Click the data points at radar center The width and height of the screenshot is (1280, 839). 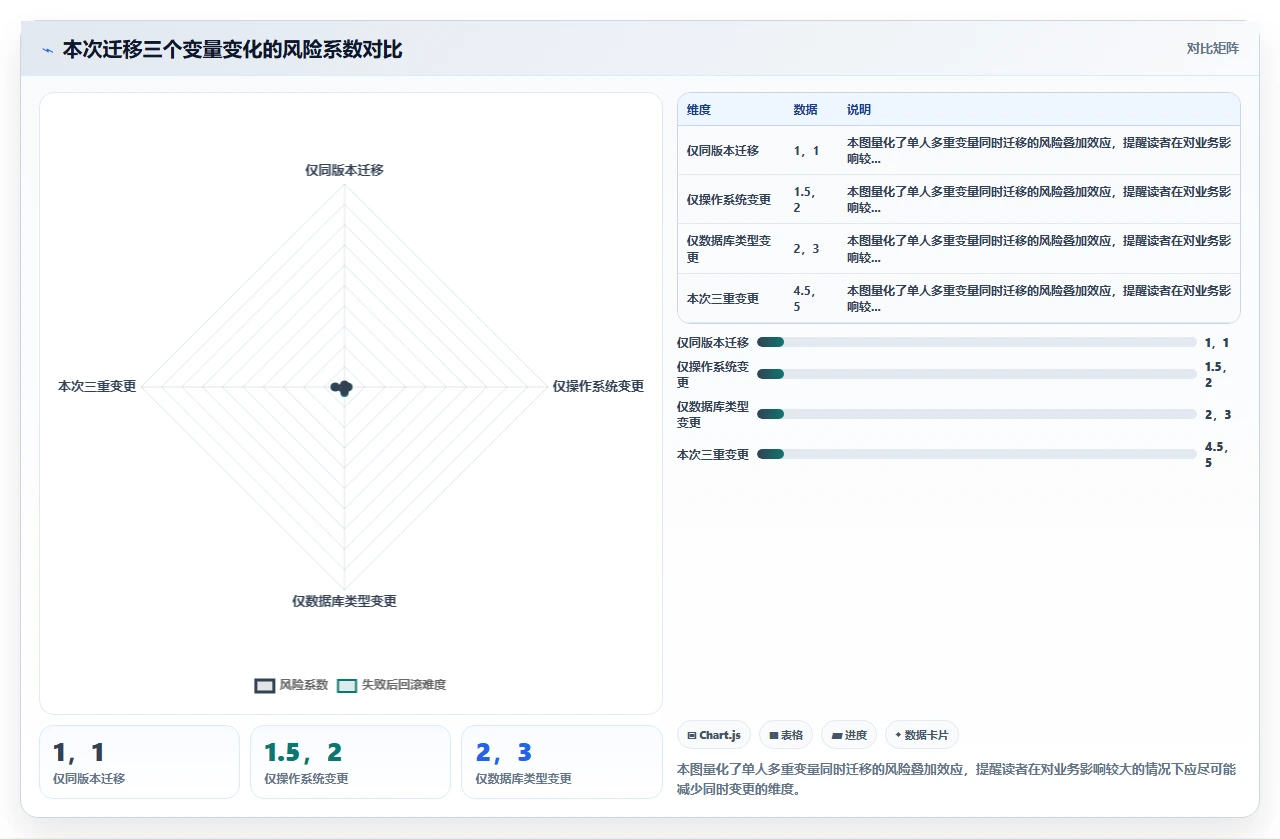coord(342,387)
